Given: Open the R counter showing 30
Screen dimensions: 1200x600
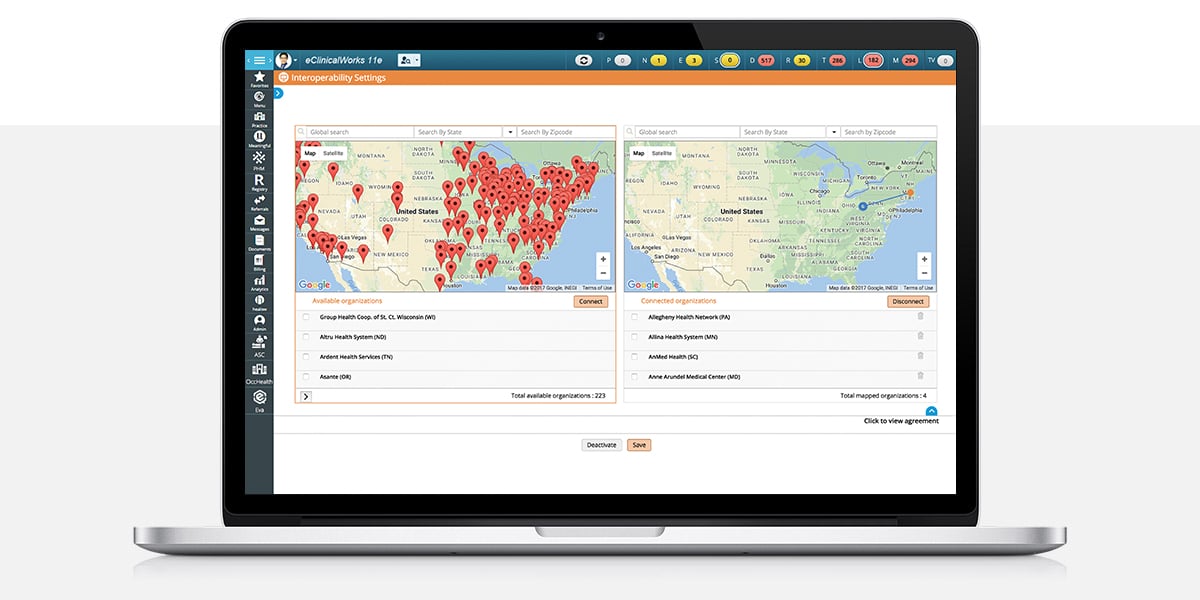Looking at the screenshot, I should [x=800, y=61].
